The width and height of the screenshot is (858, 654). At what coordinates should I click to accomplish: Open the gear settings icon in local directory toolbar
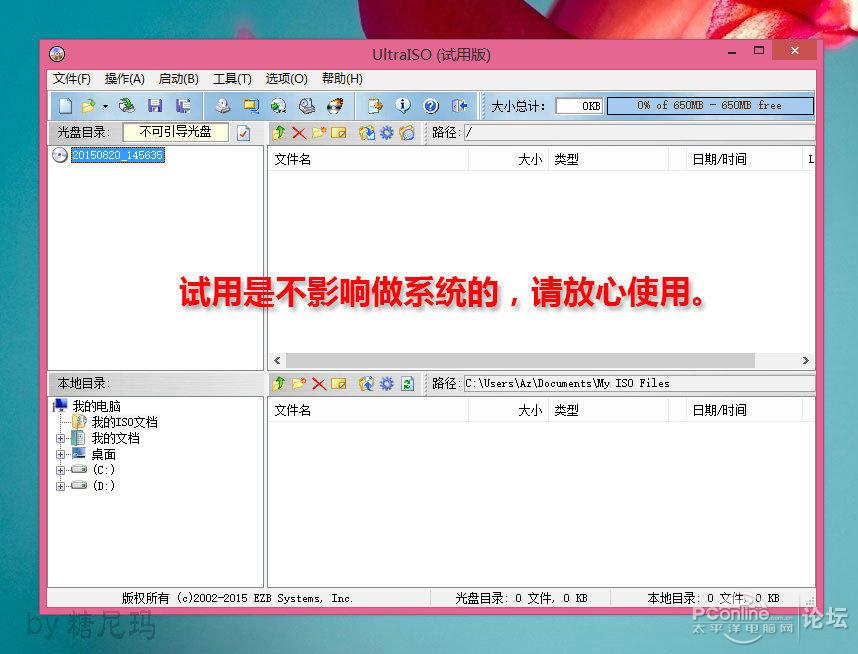click(386, 383)
